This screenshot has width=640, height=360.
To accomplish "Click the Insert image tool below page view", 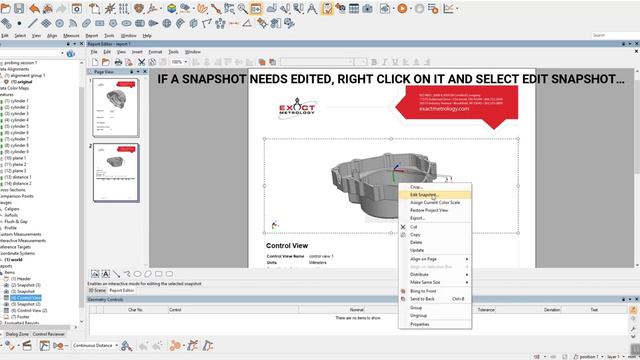I will [x=95, y=274].
